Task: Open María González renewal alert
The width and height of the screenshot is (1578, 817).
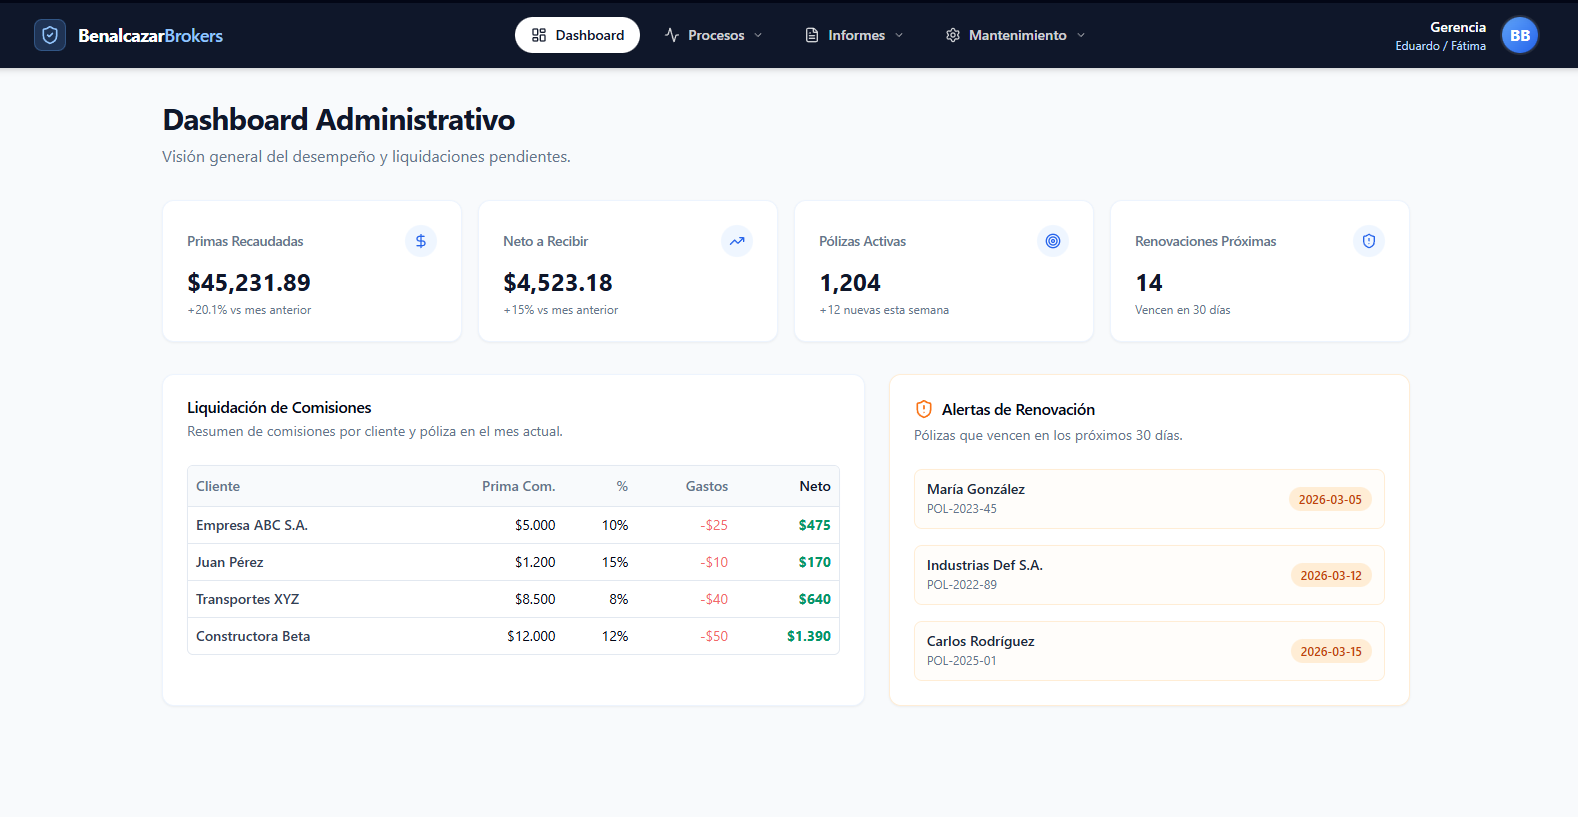Action: coord(1148,499)
